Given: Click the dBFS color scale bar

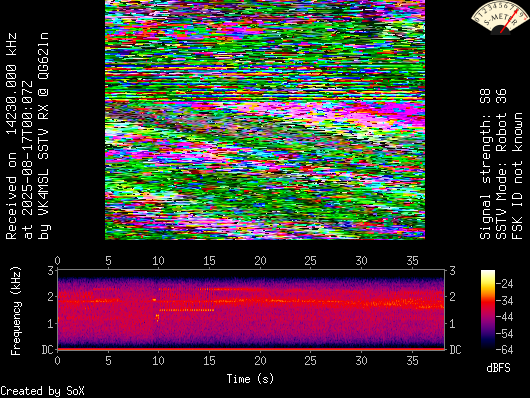Looking at the screenshot, I should click(x=488, y=309).
